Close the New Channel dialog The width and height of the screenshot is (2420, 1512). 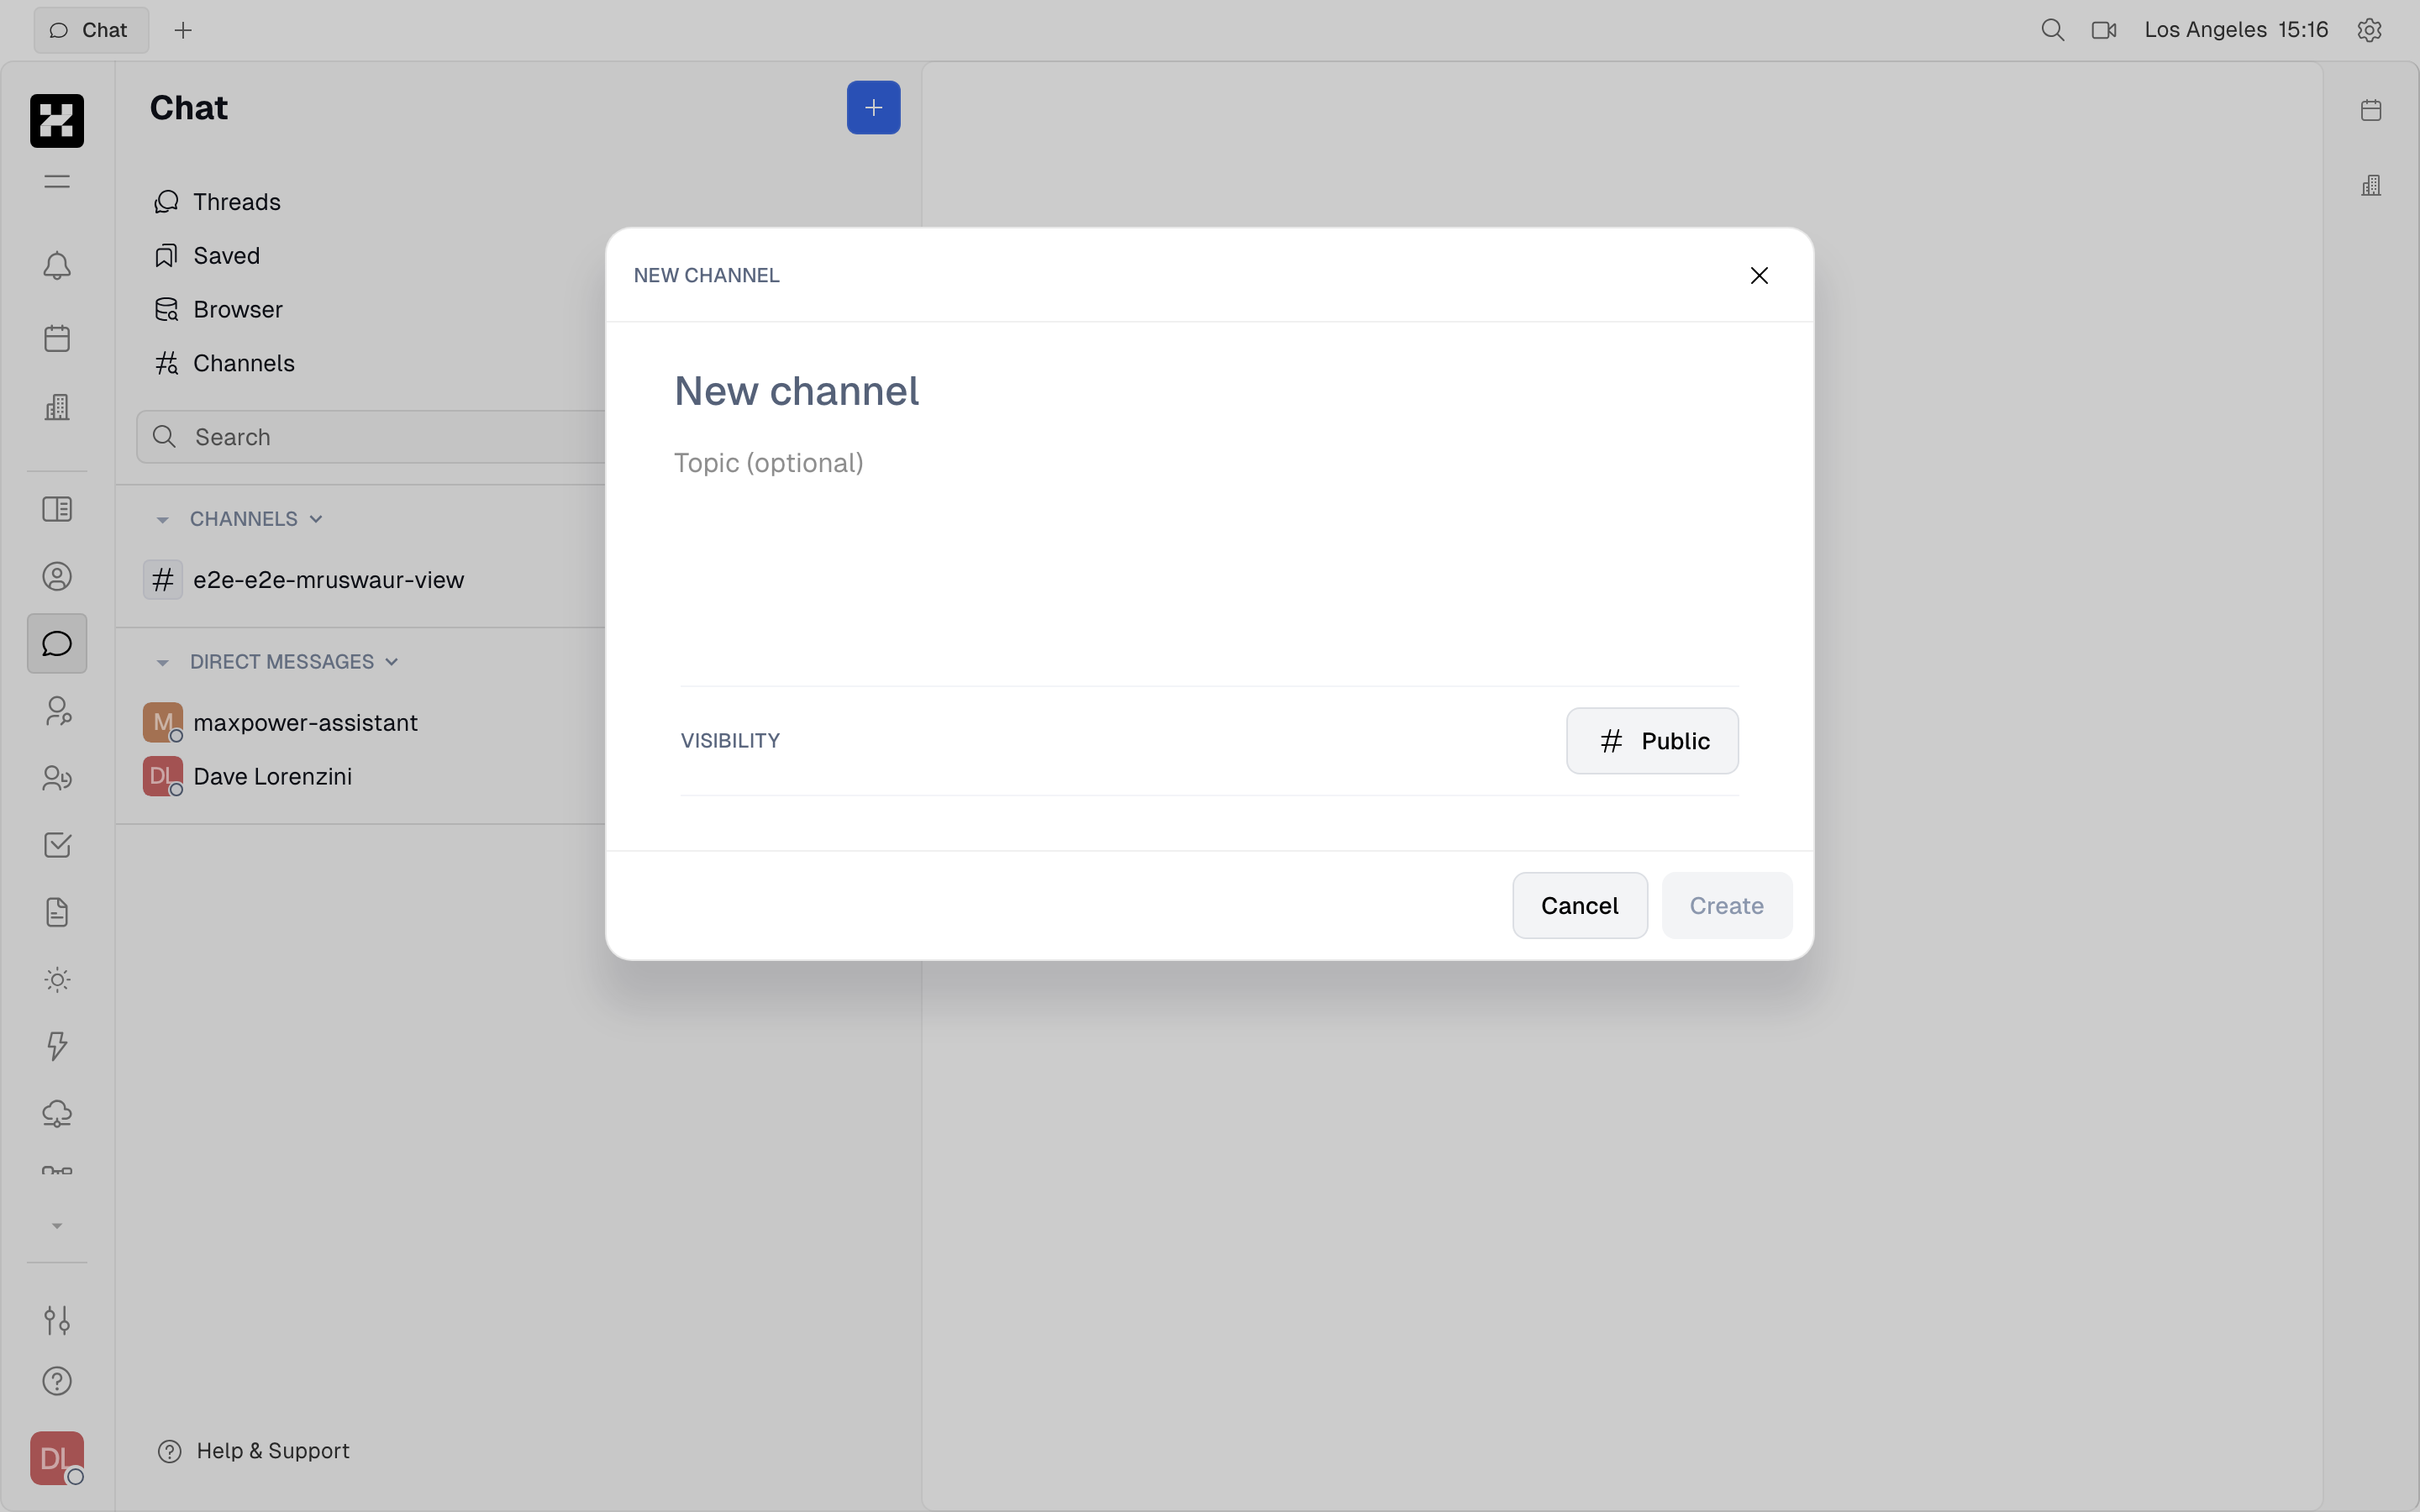point(1759,275)
